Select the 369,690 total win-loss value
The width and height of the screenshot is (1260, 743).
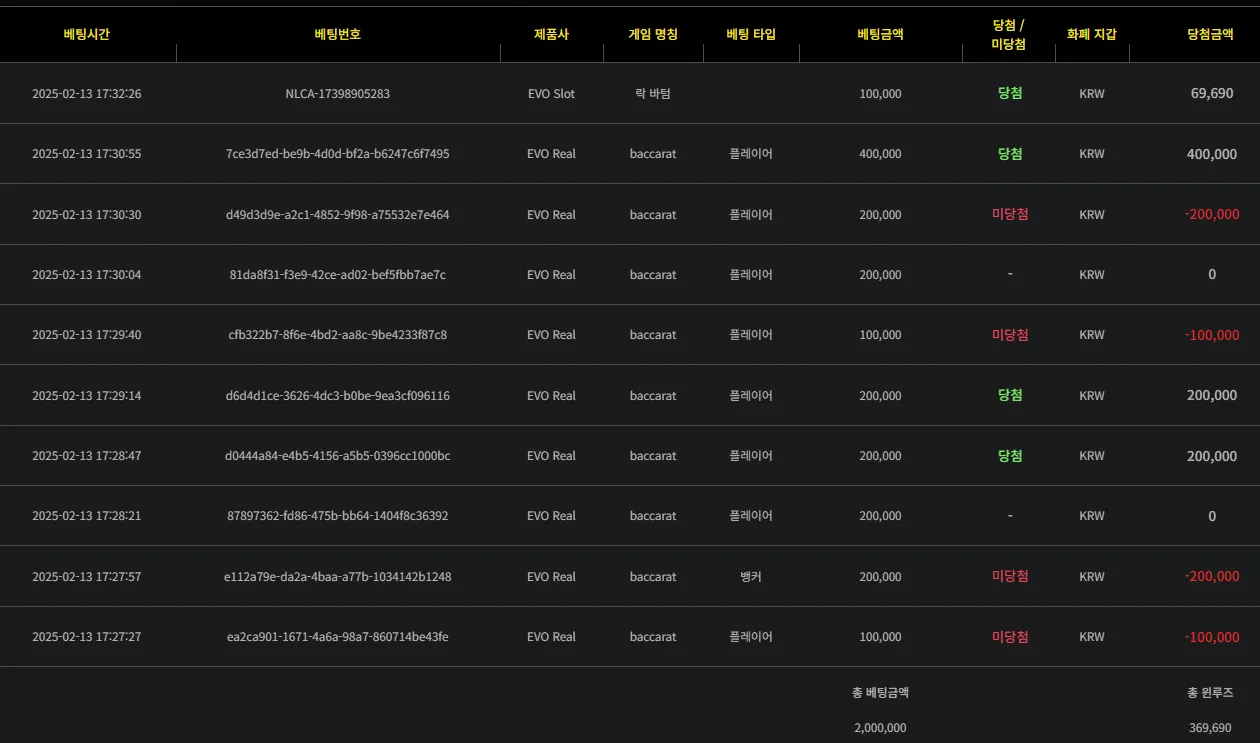[x=1210, y=728]
